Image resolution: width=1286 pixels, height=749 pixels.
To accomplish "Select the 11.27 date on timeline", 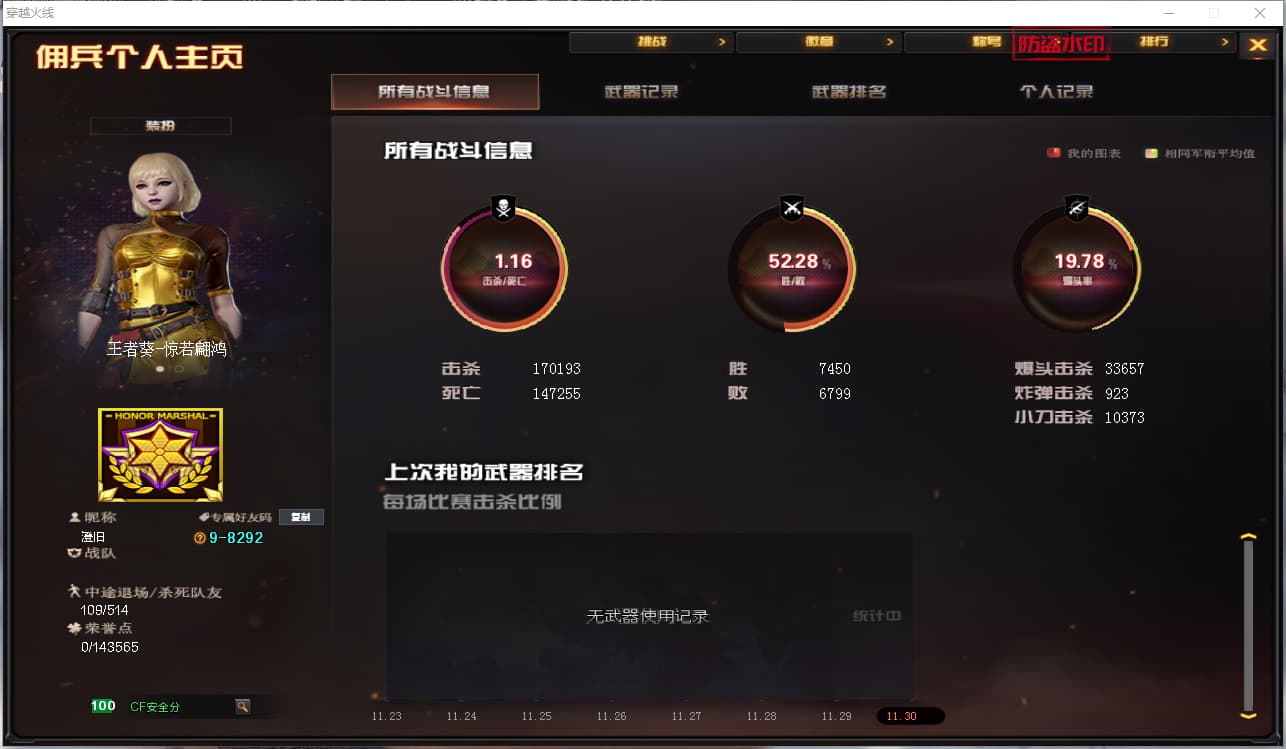I will tap(686, 716).
